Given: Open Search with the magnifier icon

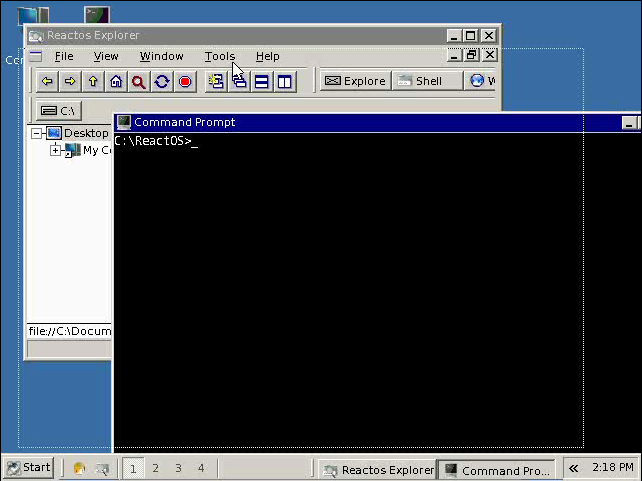Looking at the screenshot, I should [x=139, y=81].
